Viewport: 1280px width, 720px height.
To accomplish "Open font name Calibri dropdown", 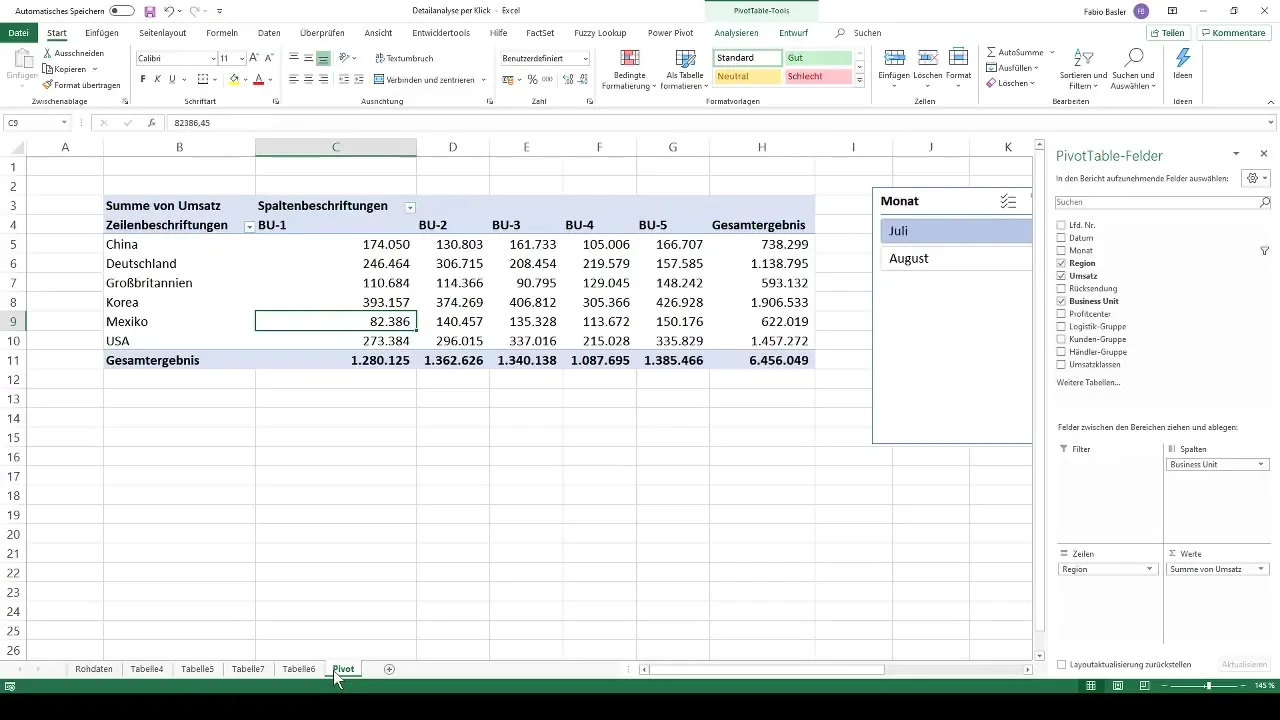I will pyautogui.click(x=213, y=59).
